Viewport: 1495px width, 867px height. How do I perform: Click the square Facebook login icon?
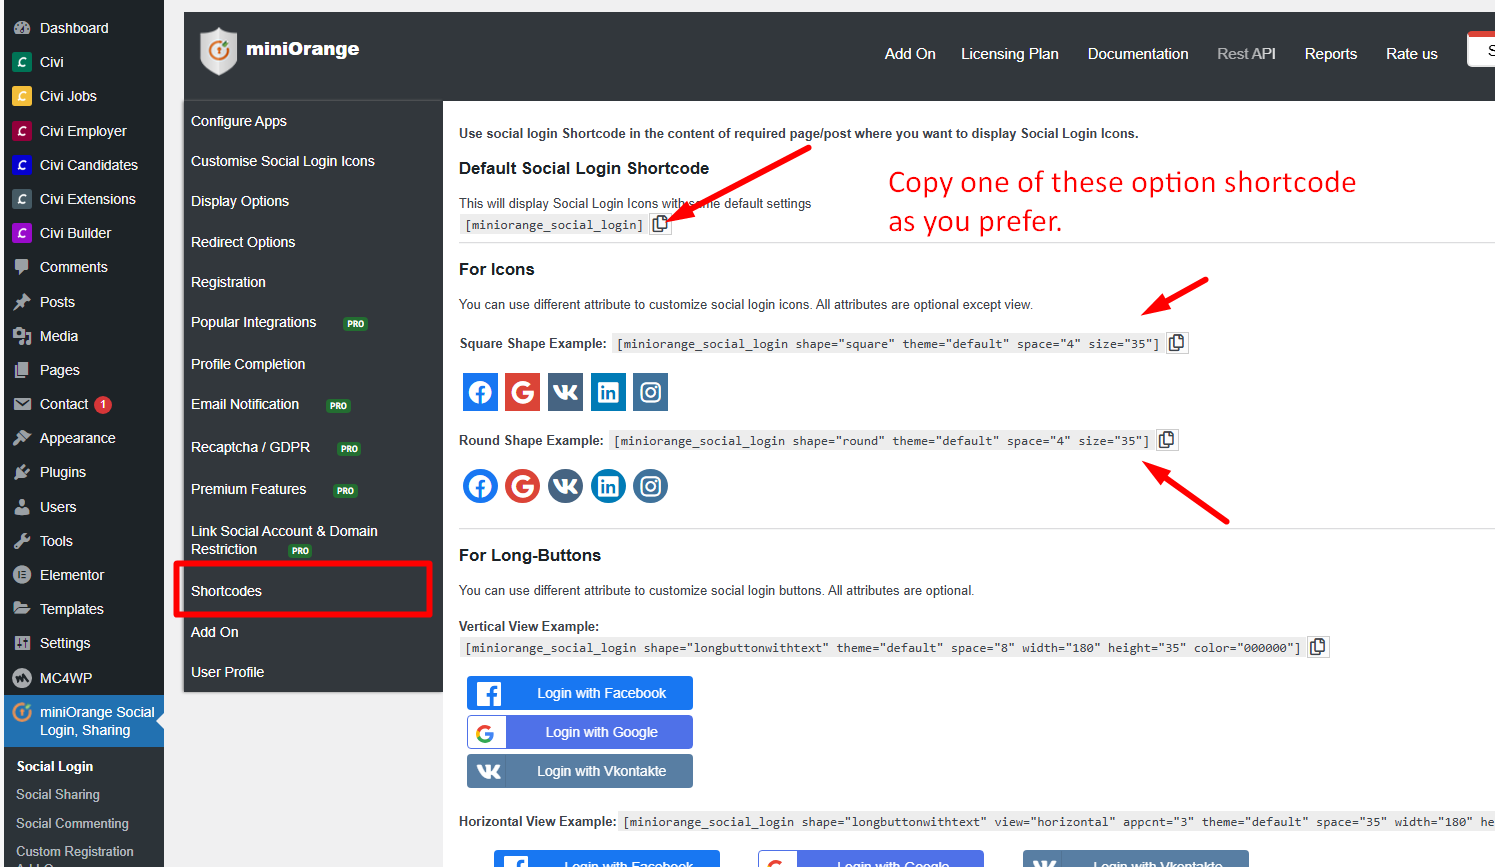480,392
